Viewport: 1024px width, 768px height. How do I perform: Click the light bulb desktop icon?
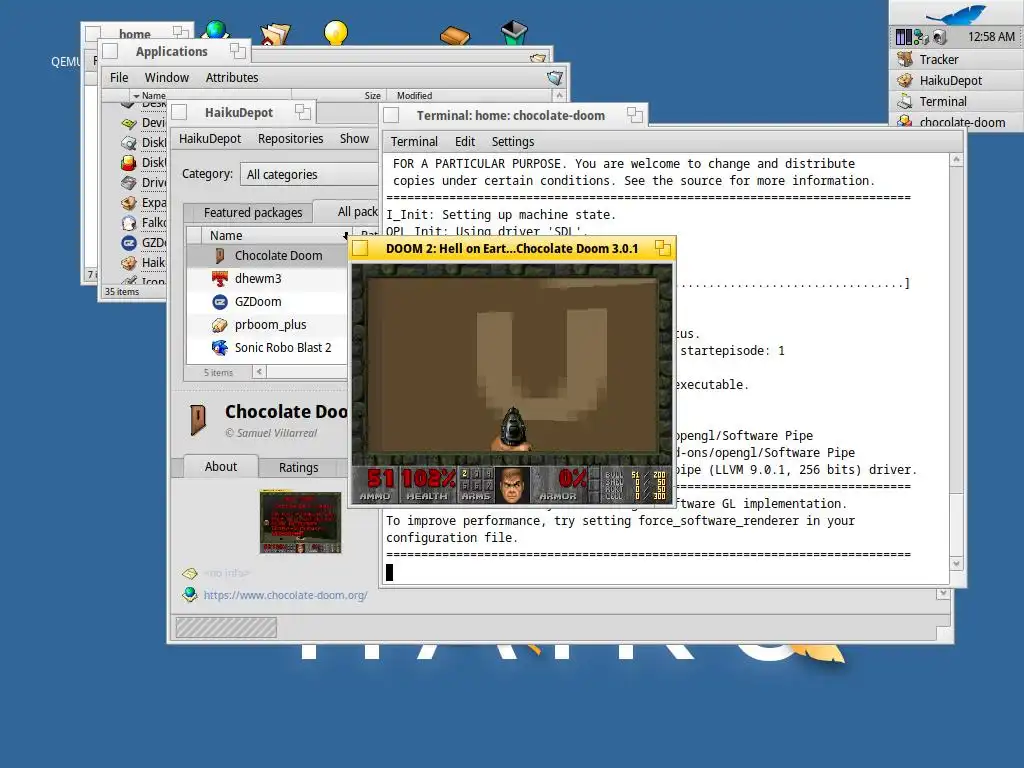tap(336, 33)
